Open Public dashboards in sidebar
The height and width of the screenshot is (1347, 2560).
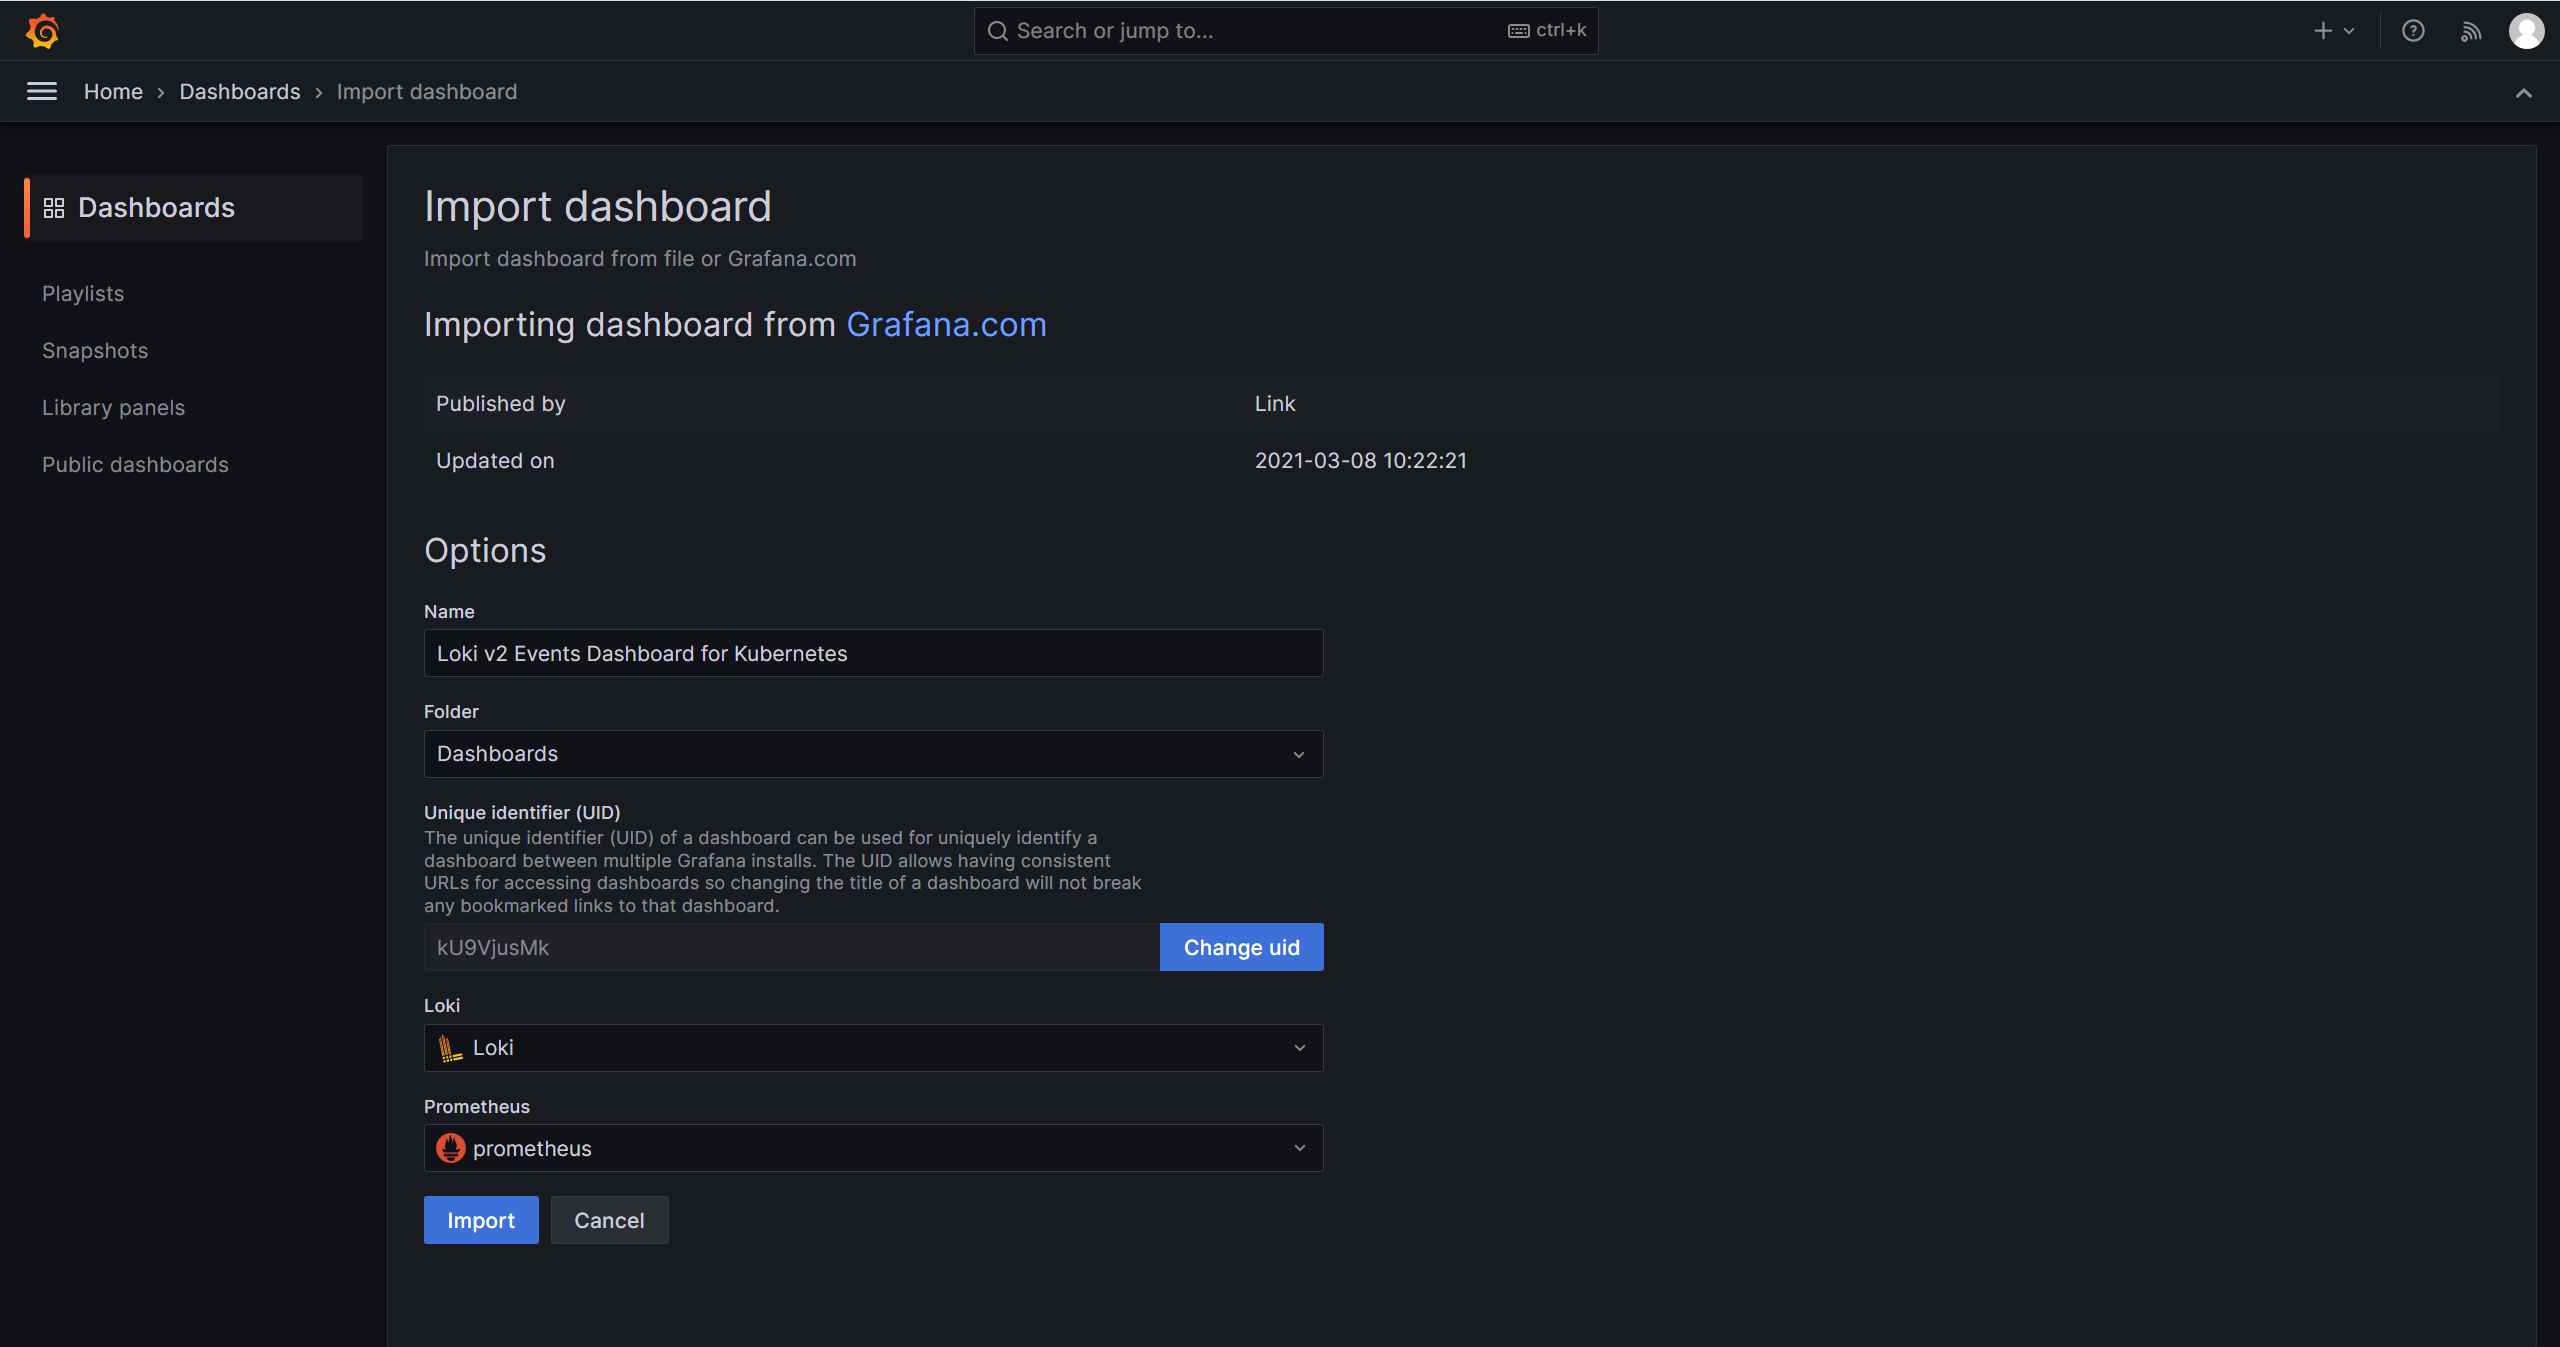click(x=135, y=465)
